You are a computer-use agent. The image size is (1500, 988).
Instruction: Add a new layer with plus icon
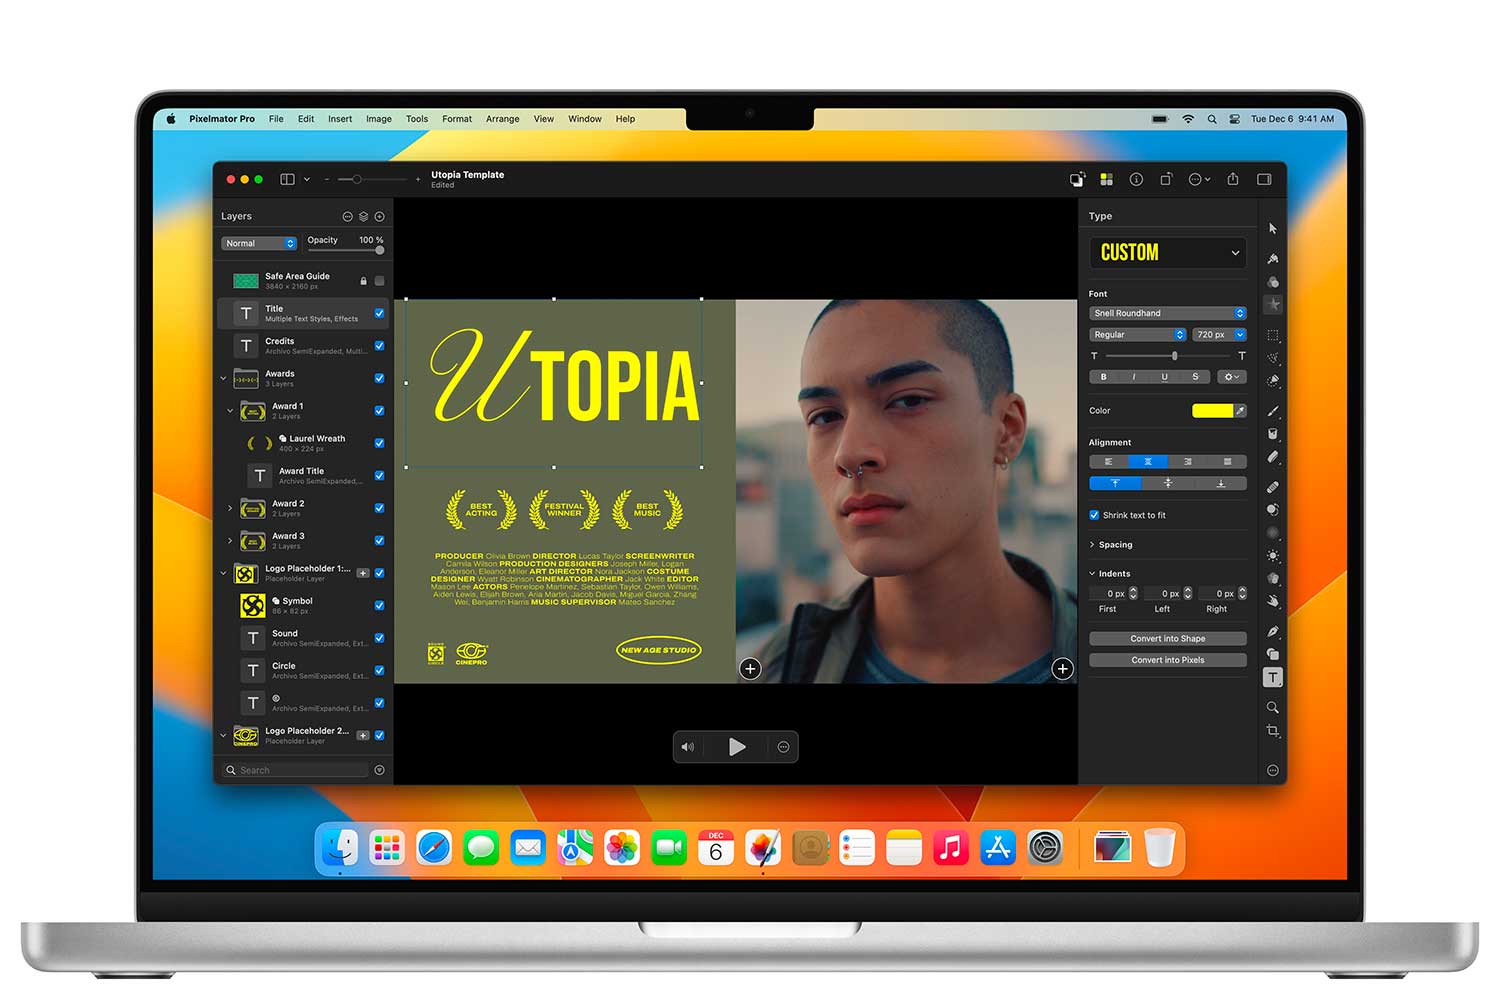point(379,216)
